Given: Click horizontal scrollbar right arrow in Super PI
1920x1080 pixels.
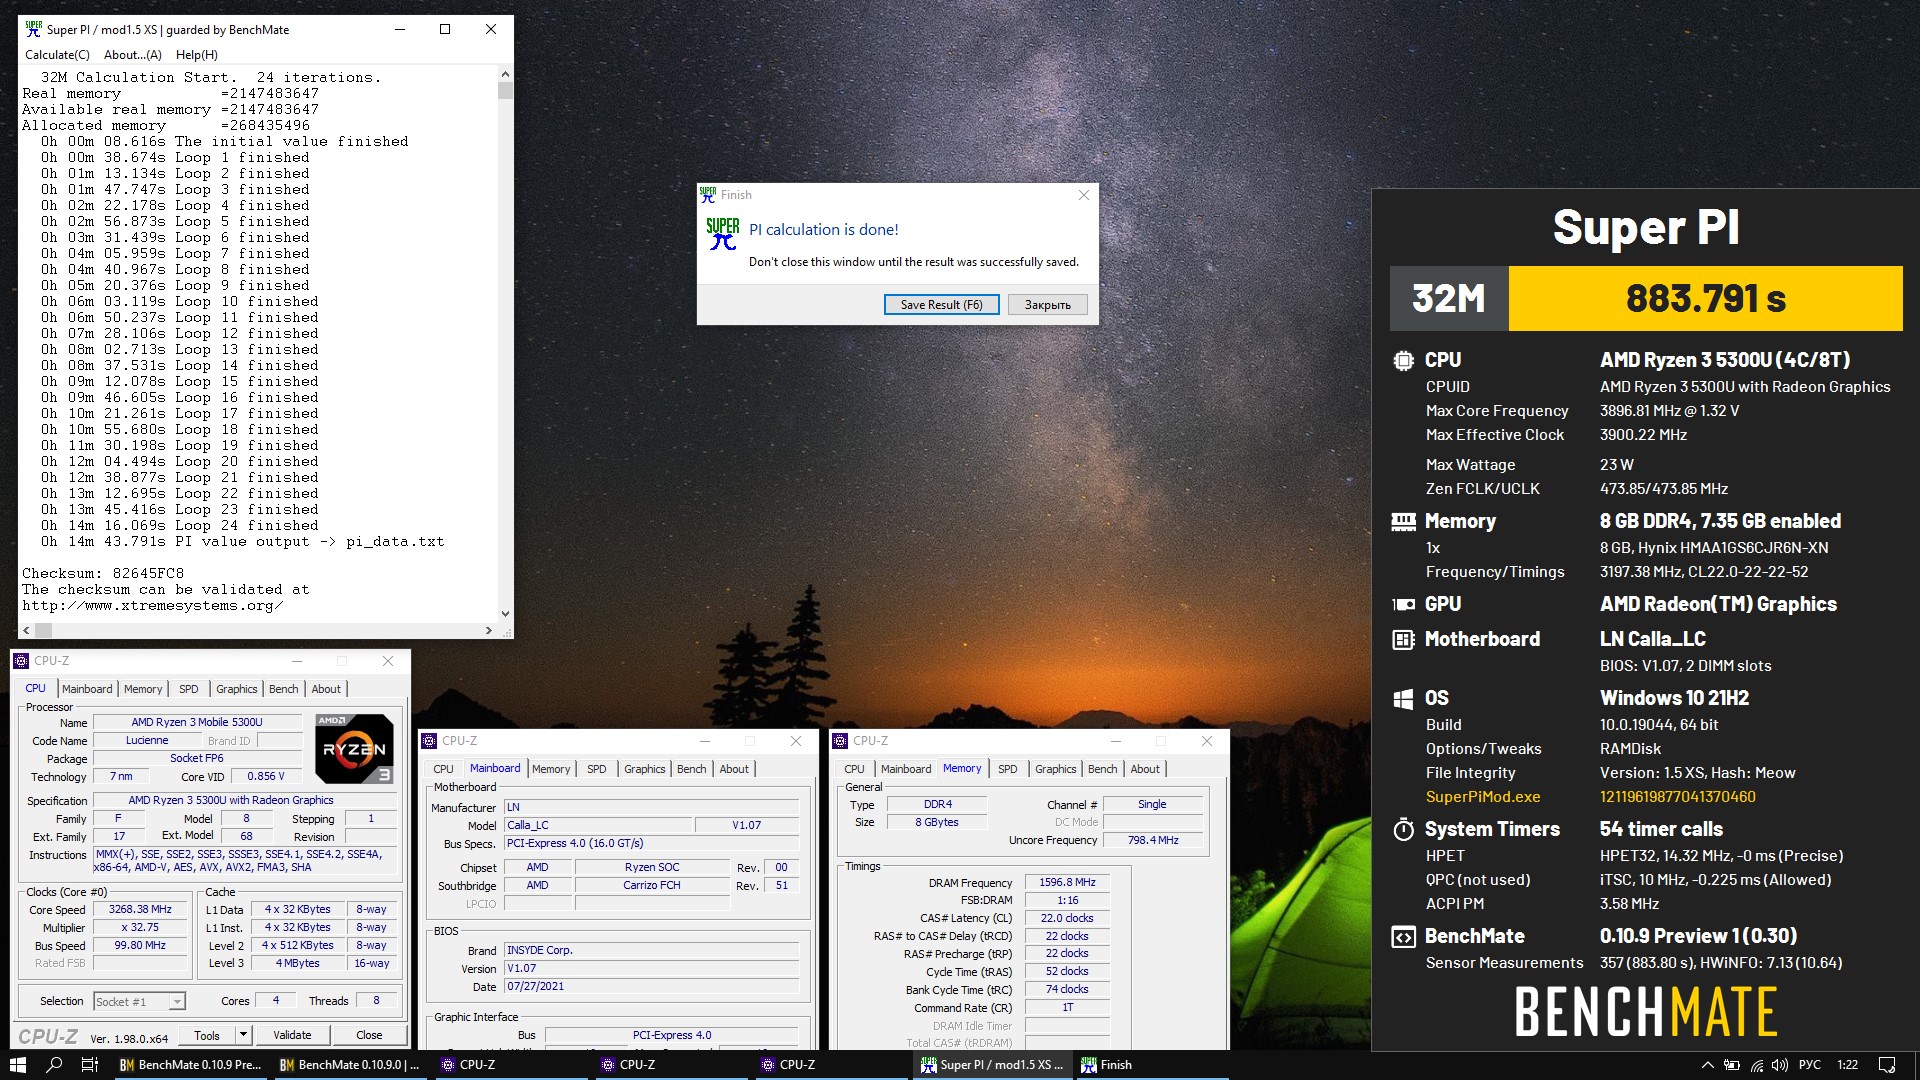Looking at the screenshot, I should coord(488,630).
